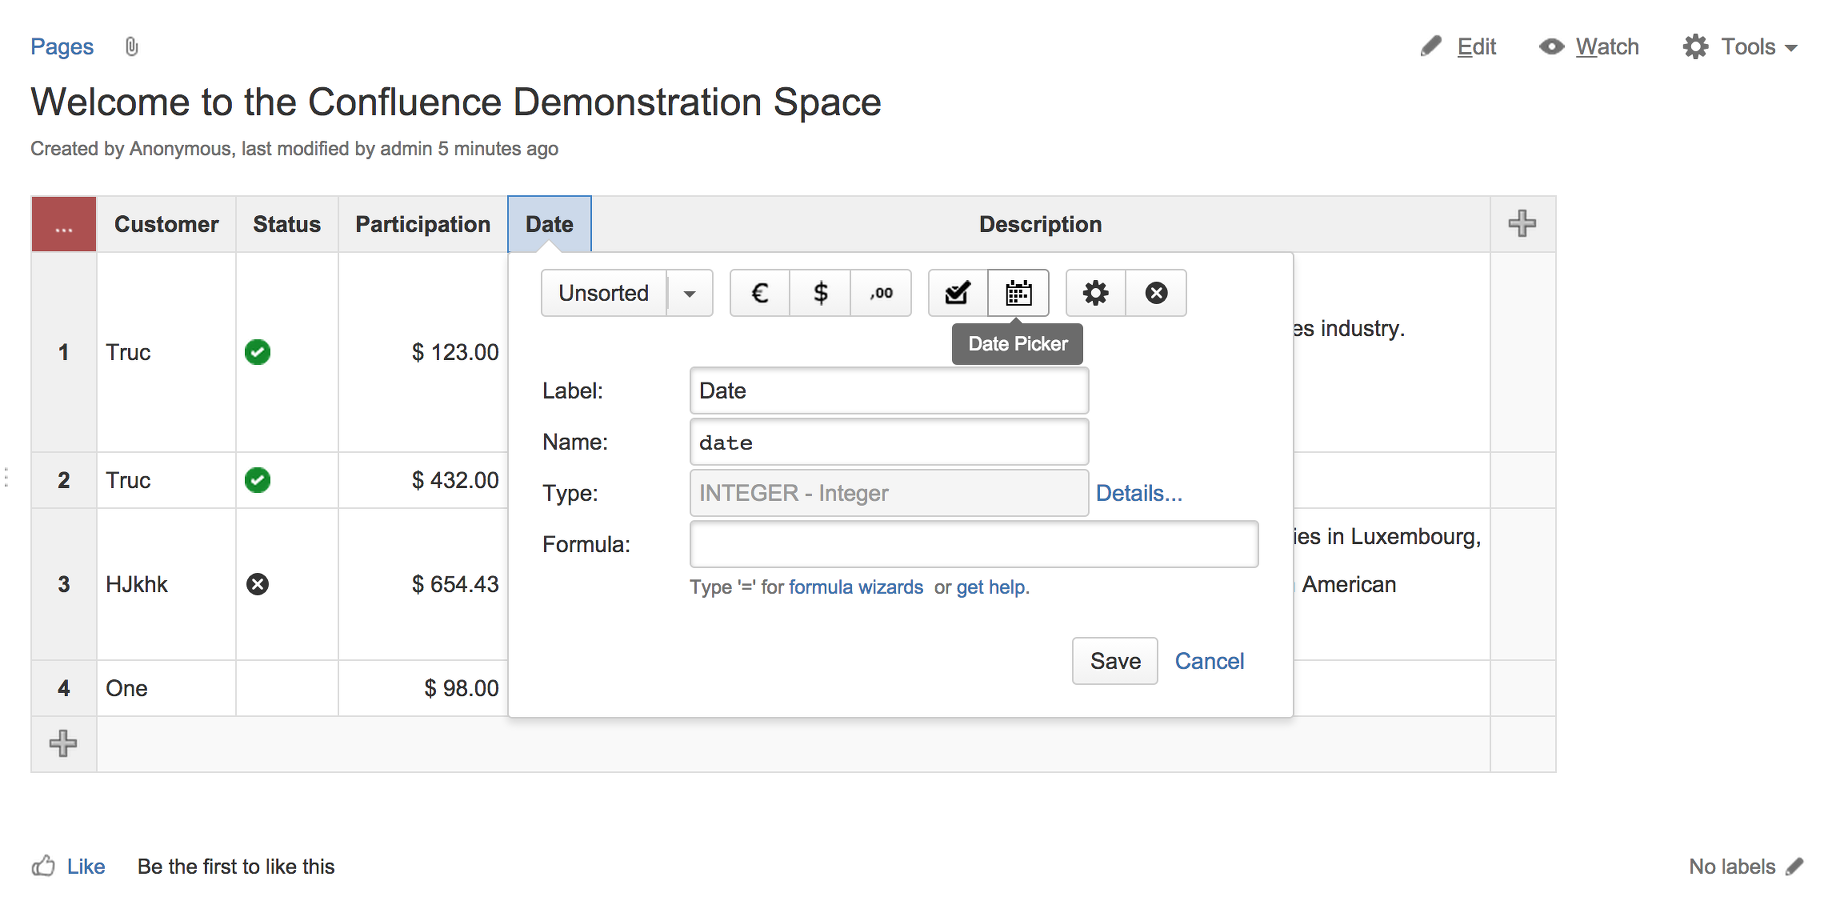The width and height of the screenshot is (1840, 900).
Task: Open the red table options menu
Action: [x=64, y=224]
